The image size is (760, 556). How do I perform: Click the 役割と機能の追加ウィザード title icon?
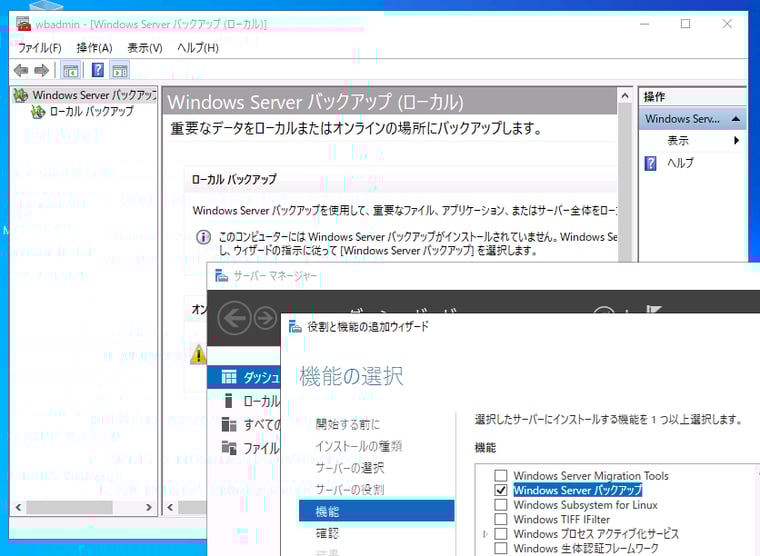295,327
